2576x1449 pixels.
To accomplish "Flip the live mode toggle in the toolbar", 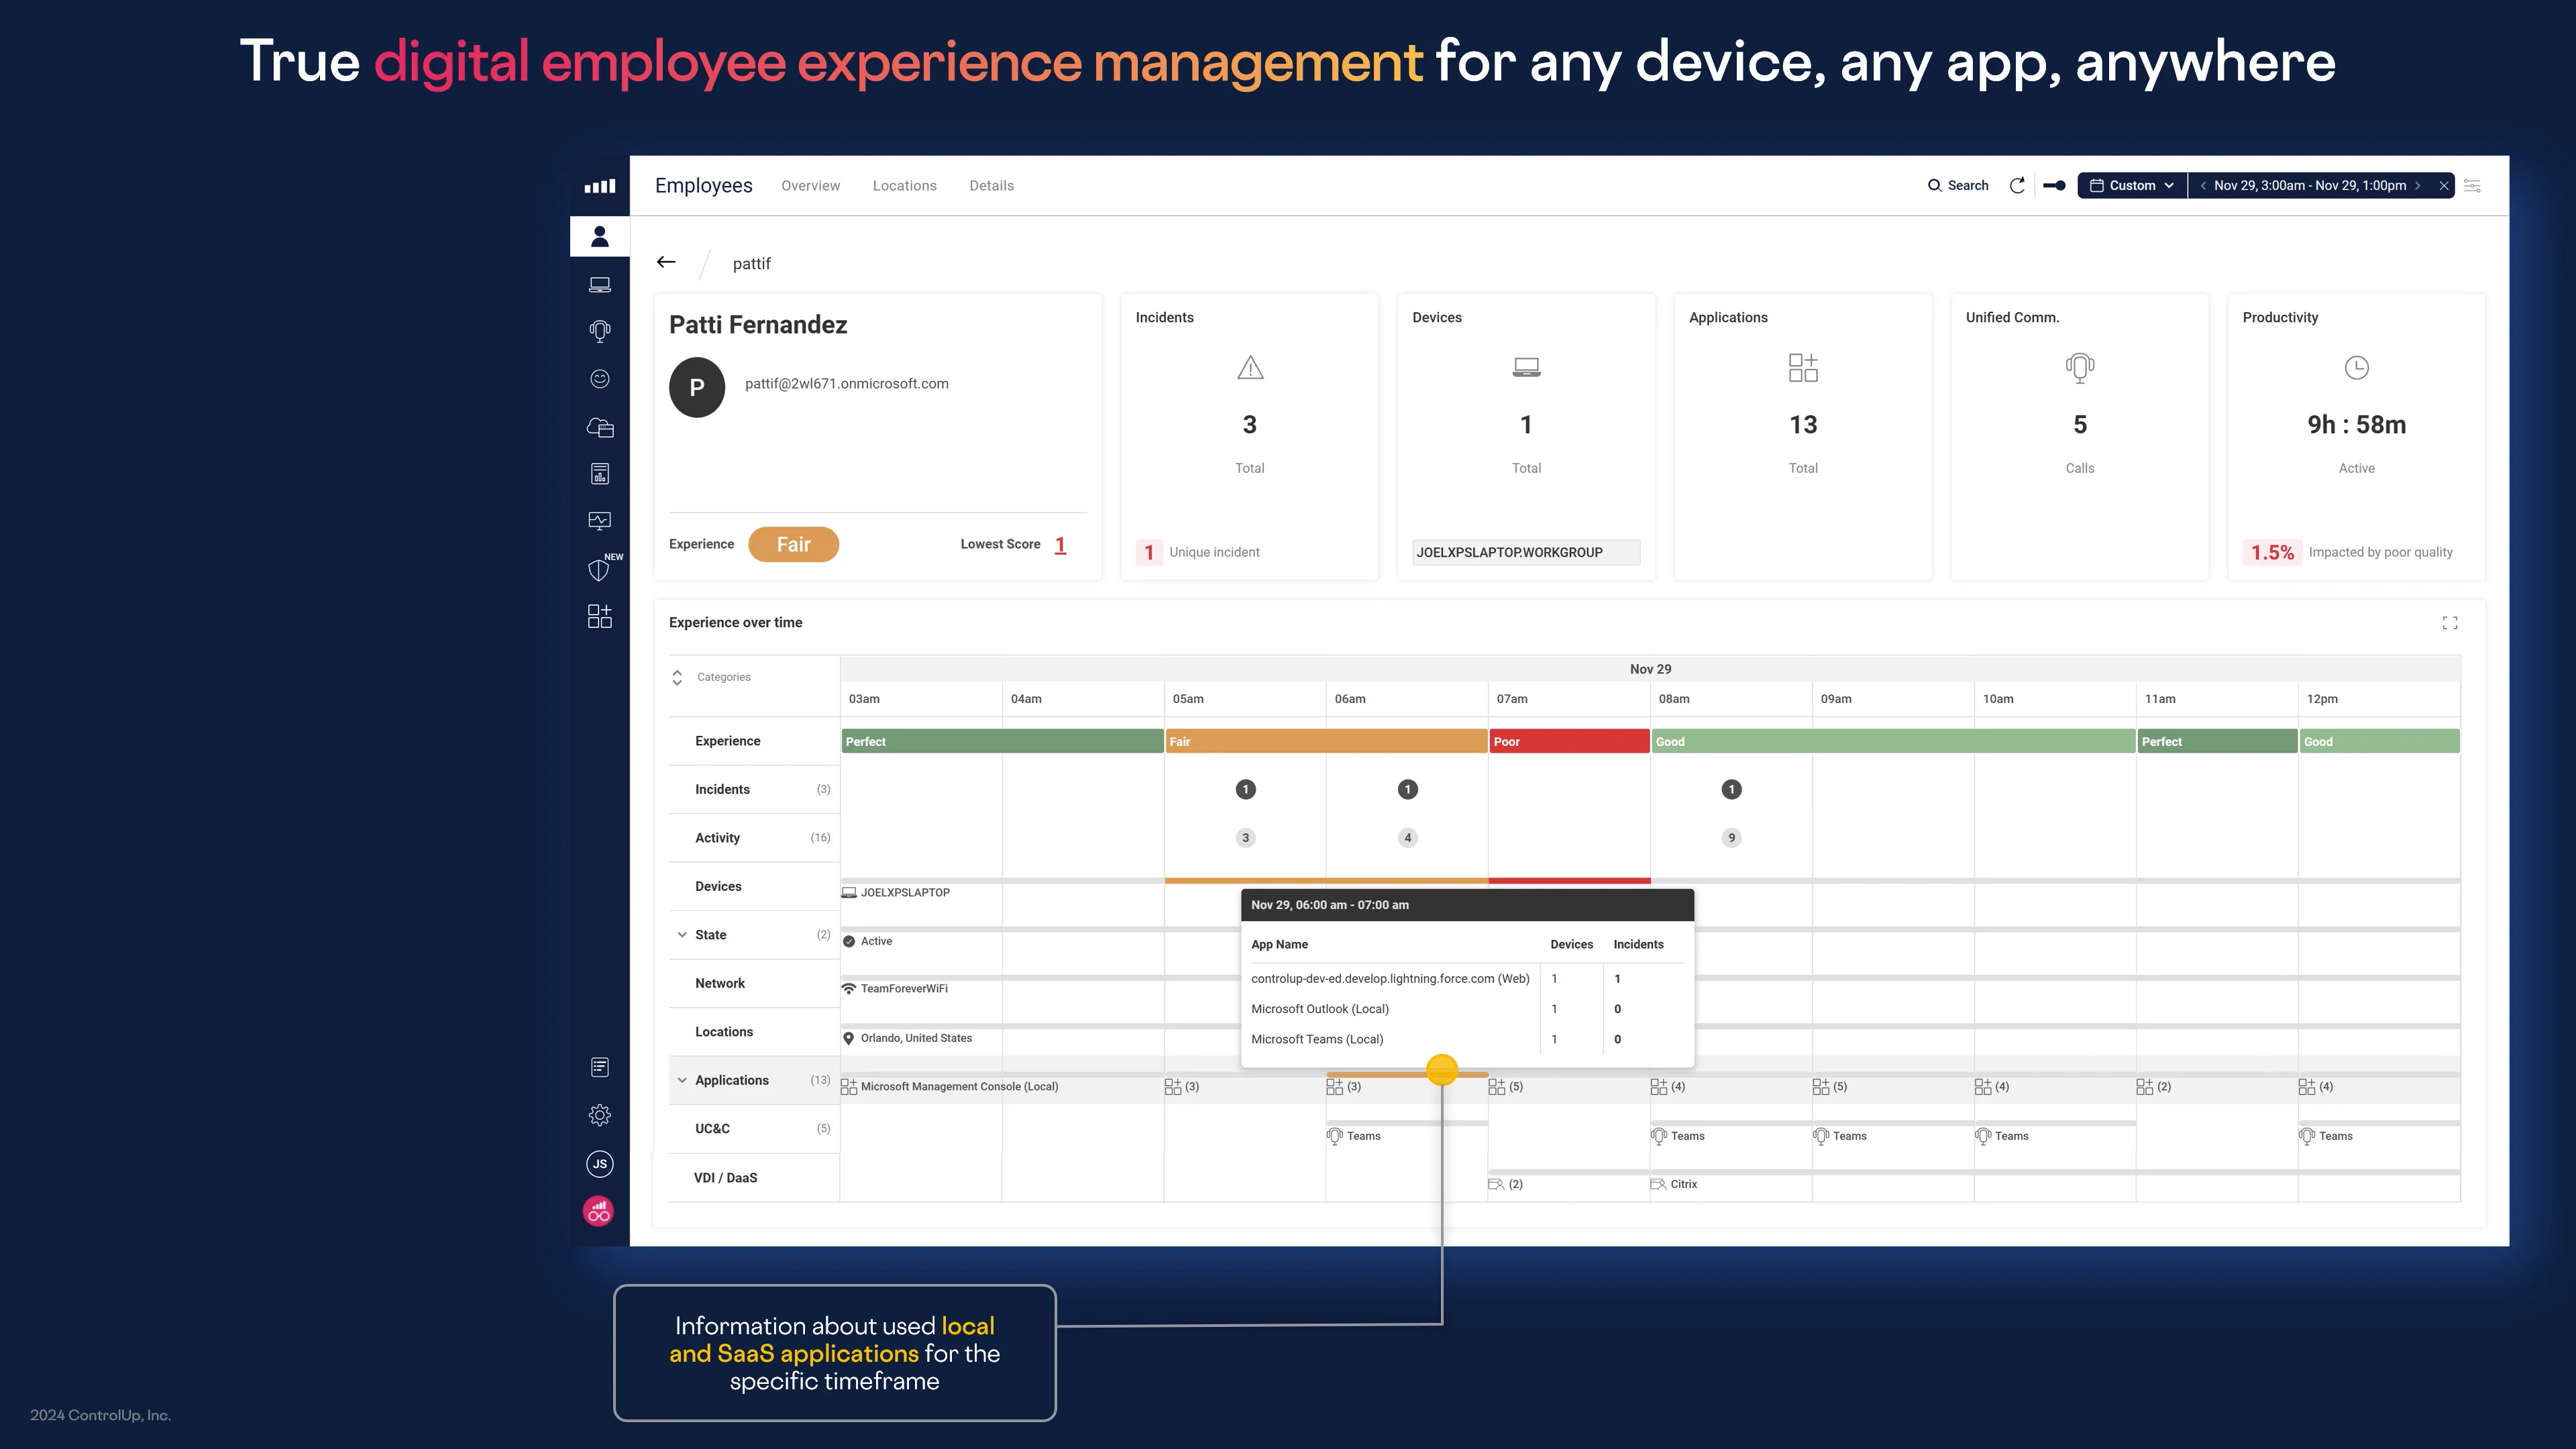I will coord(2055,185).
